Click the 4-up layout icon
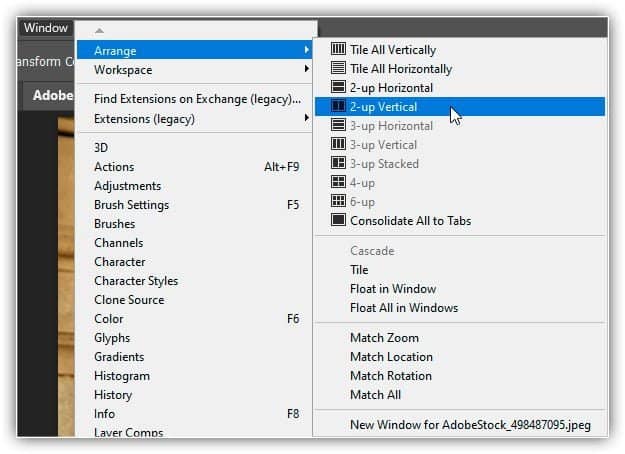Image resolution: width=625 pixels, height=454 pixels. coord(339,183)
